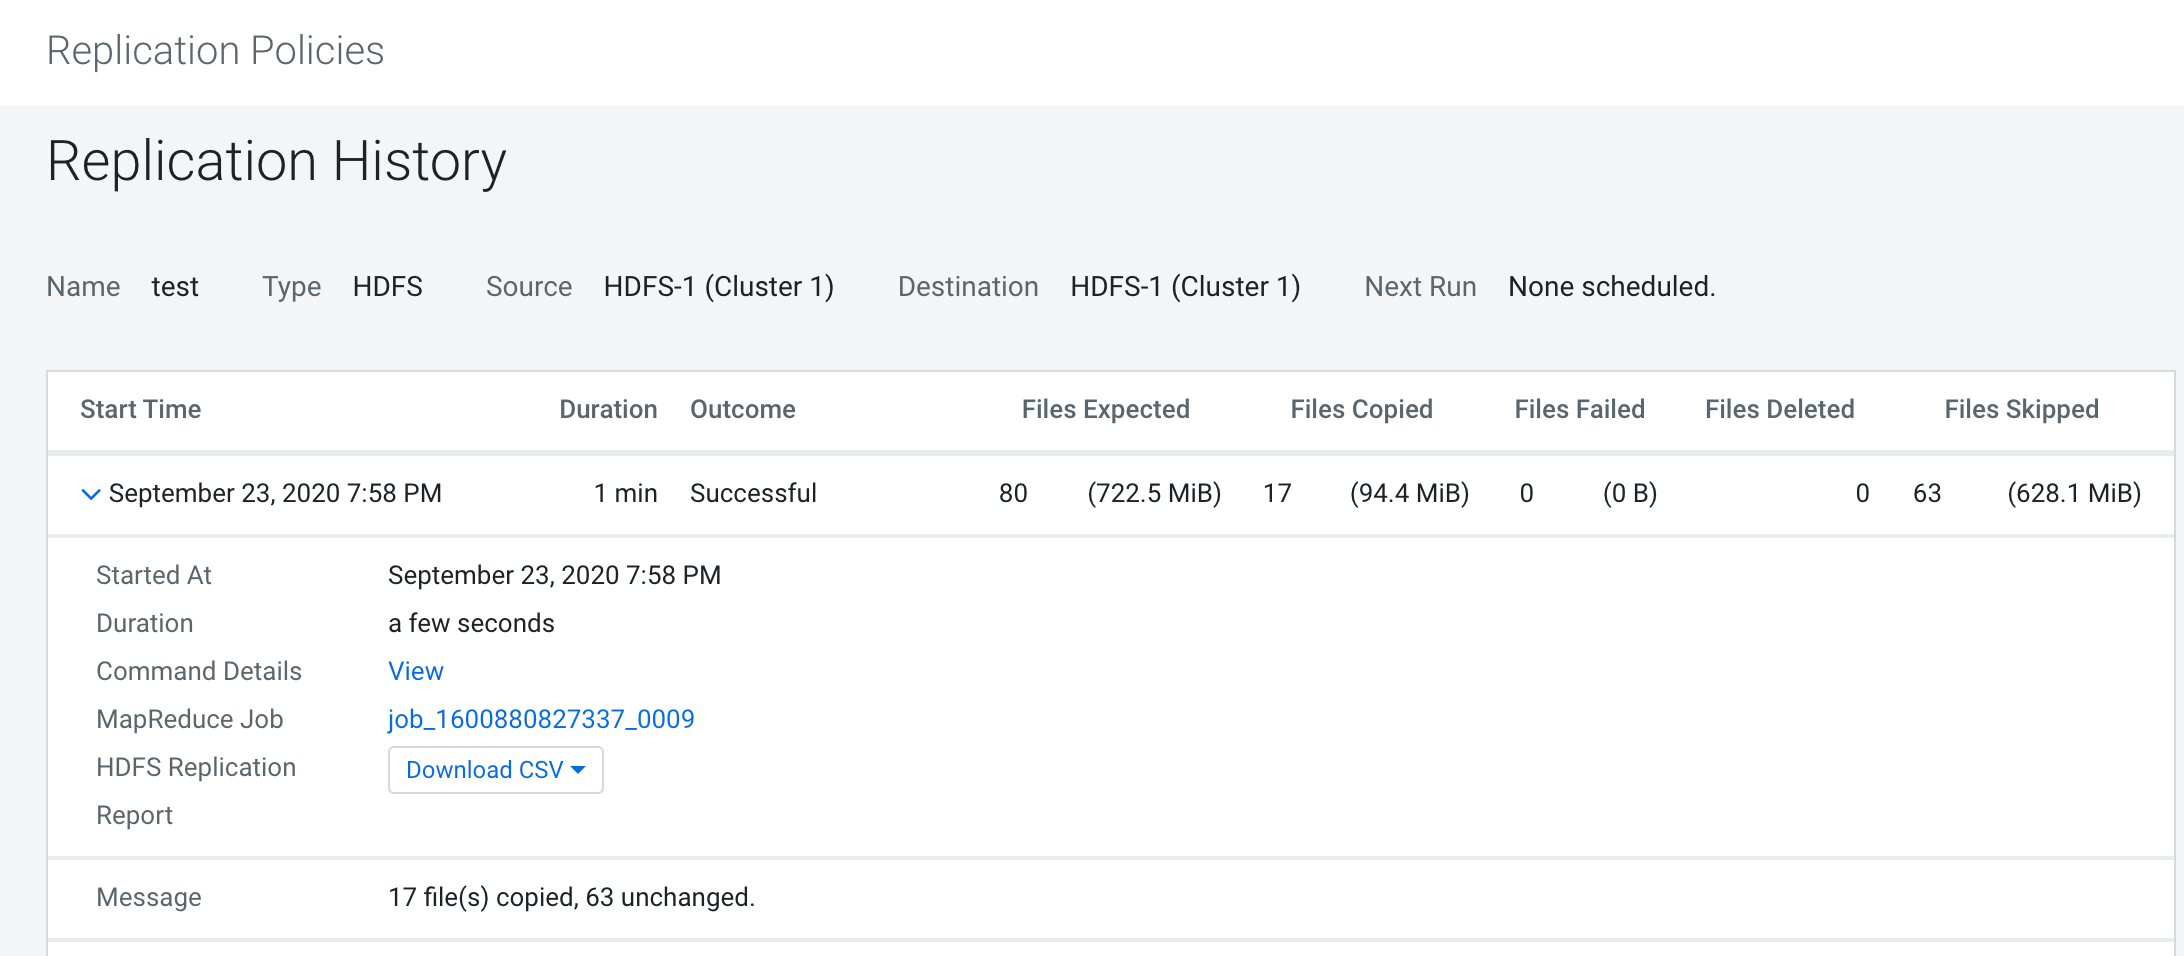2184x956 pixels.
Task: Click the Duration column header
Action: pos(607,409)
